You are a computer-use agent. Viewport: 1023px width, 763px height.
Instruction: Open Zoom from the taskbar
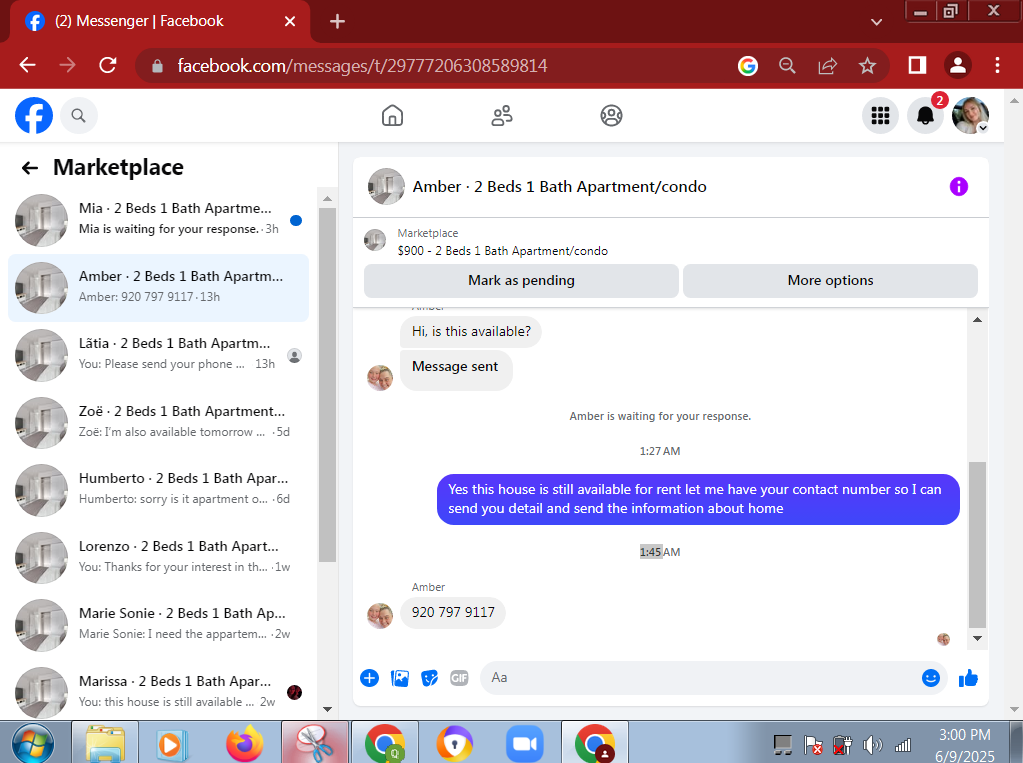click(x=525, y=743)
